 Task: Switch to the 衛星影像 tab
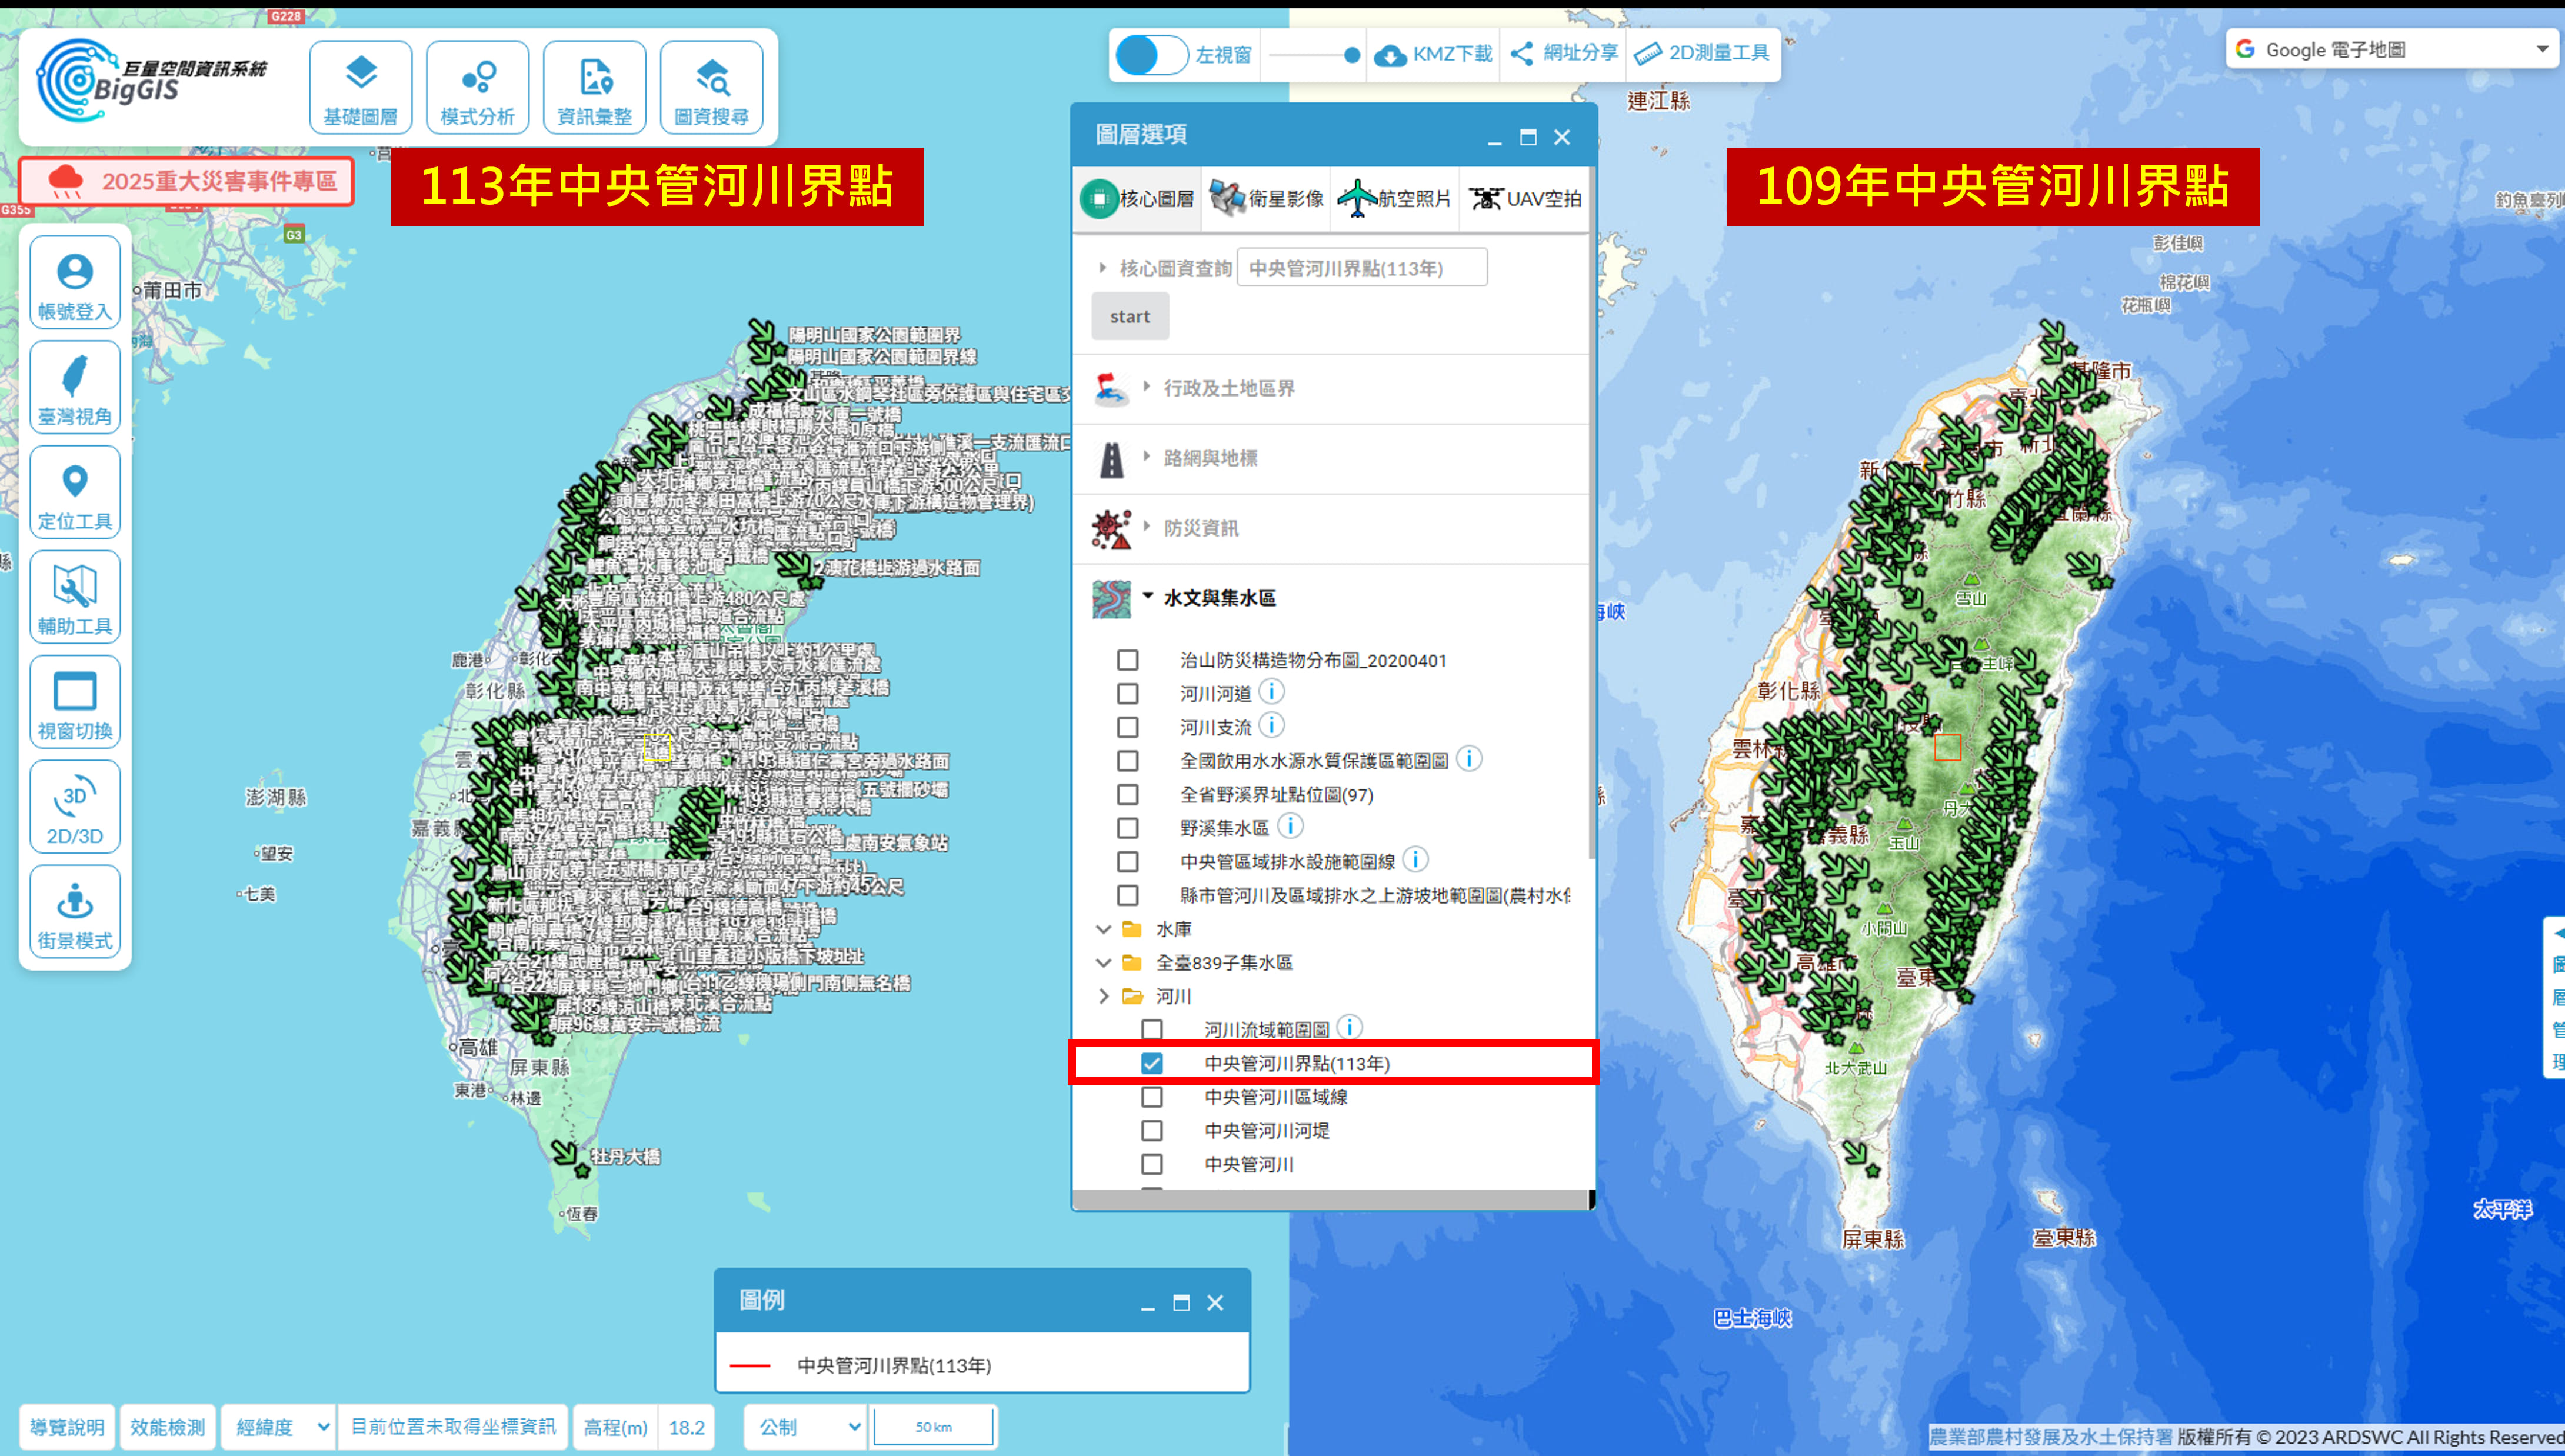coord(1267,199)
